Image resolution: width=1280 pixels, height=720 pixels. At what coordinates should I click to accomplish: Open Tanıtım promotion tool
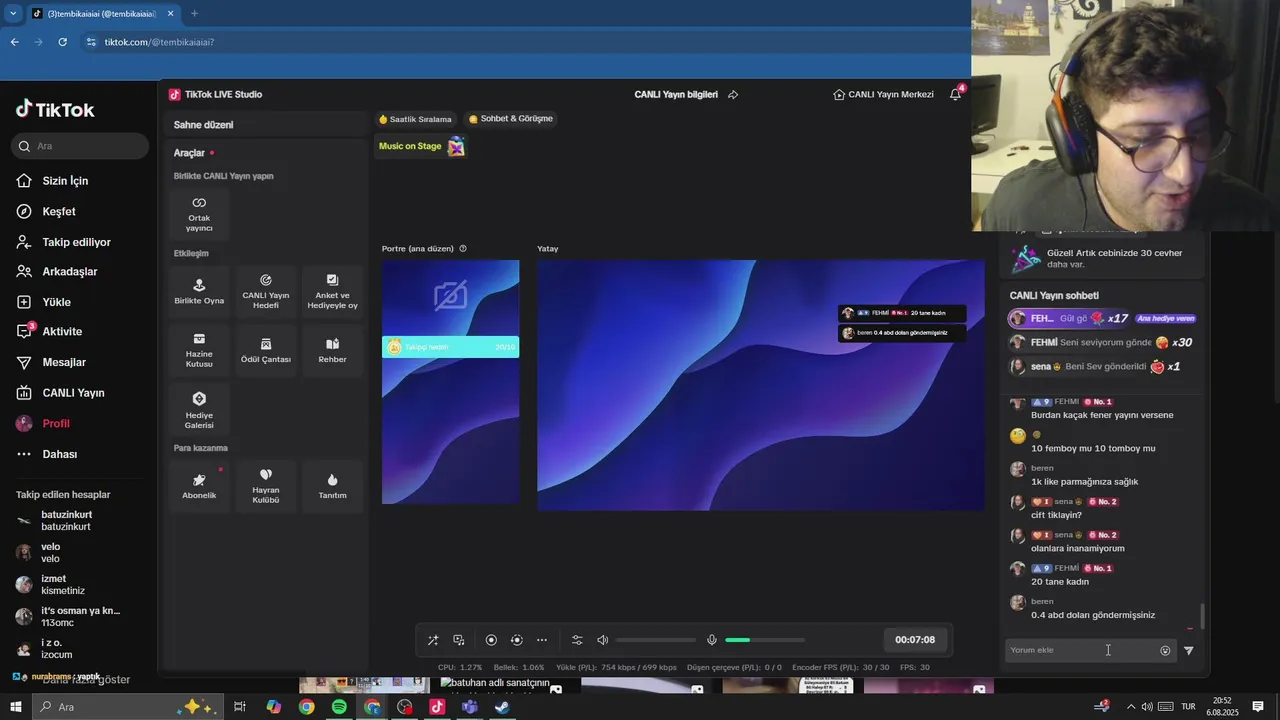pos(332,486)
